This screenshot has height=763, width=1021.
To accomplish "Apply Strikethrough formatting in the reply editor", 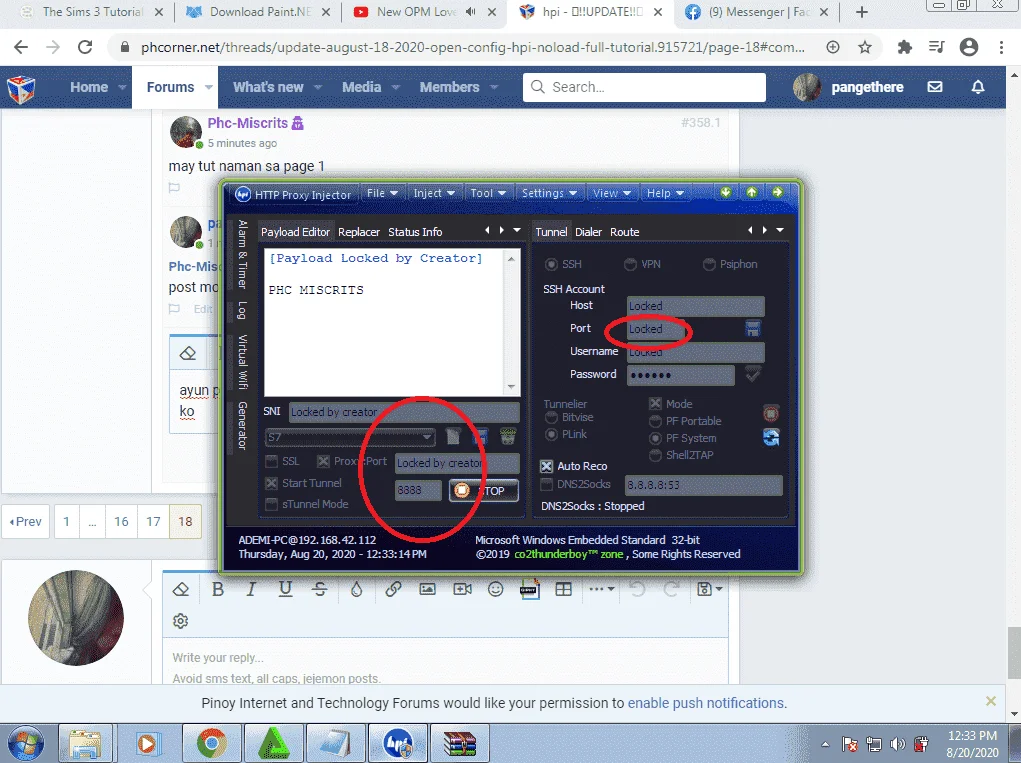I will tap(320, 589).
